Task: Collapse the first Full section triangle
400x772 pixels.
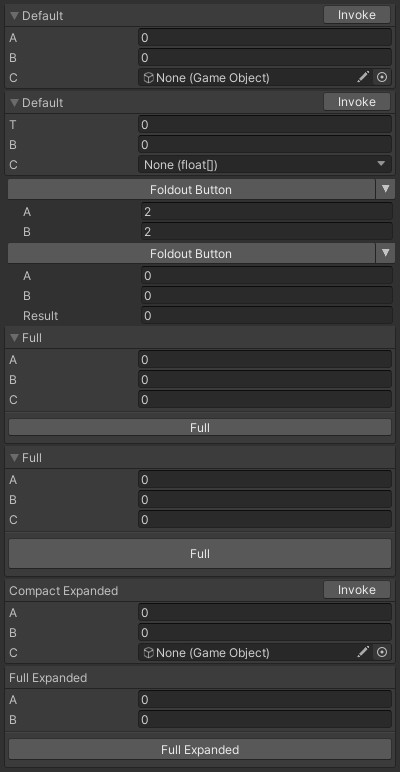Action: 14,338
